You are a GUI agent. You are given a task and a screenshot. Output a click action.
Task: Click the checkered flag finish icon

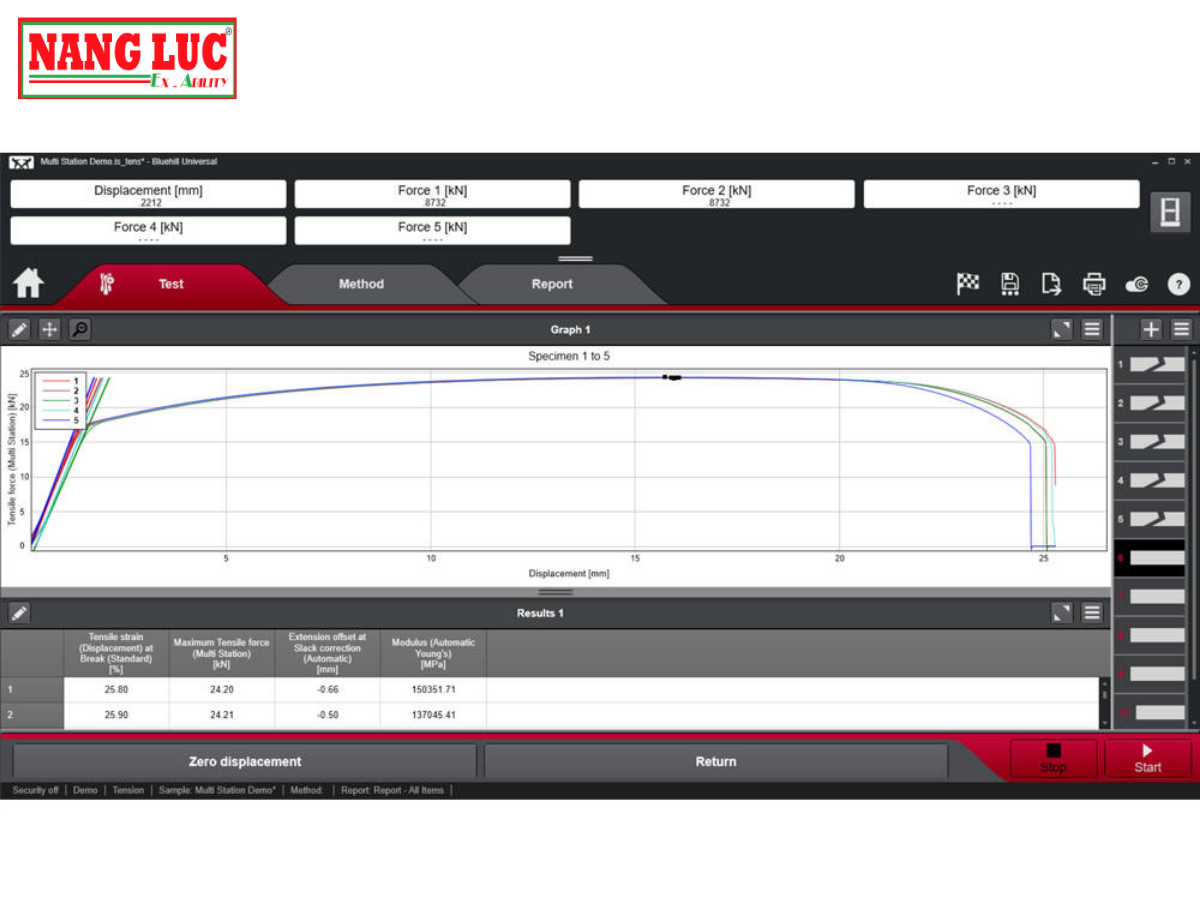(968, 284)
